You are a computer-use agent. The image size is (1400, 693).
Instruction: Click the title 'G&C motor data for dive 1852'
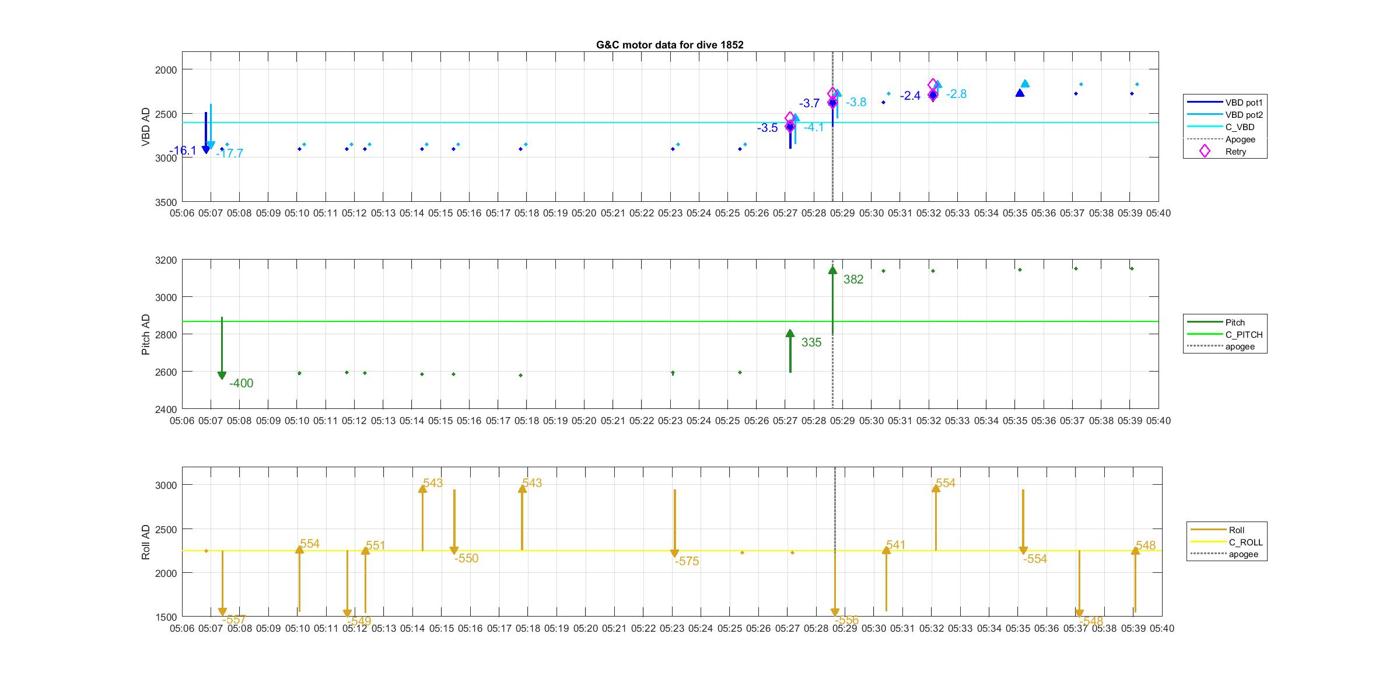coord(669,45)
